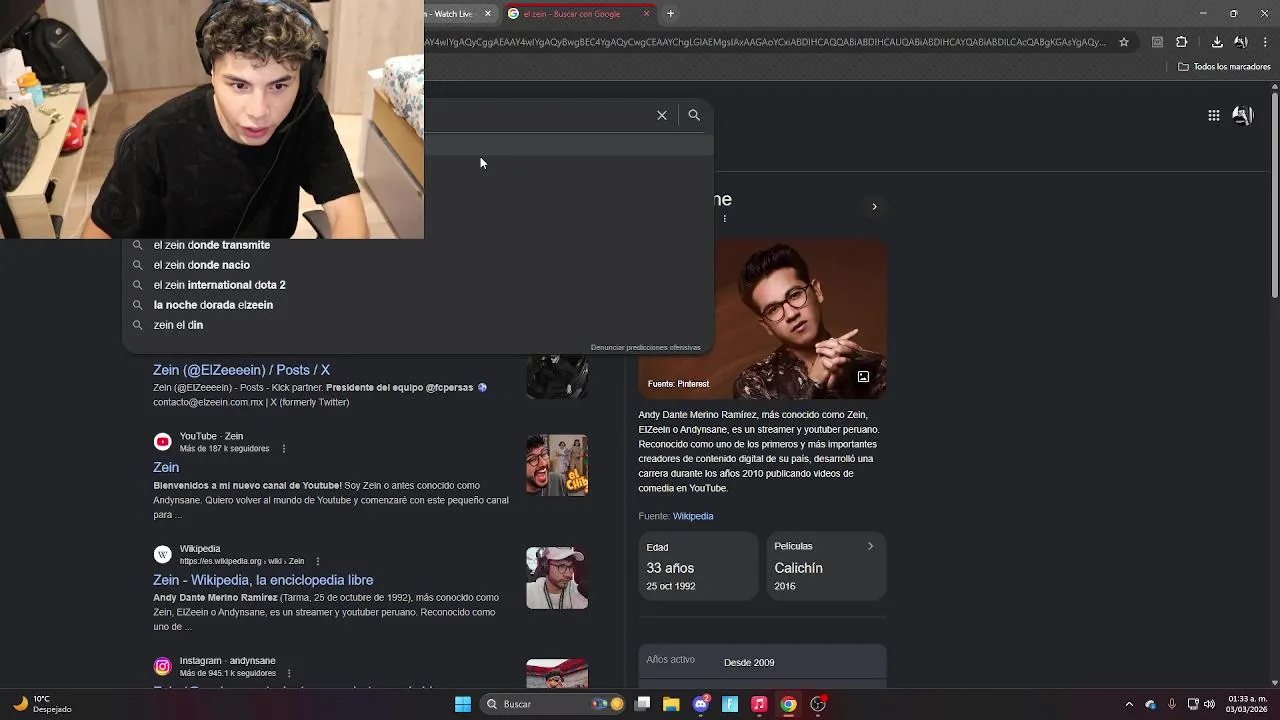Image resolution: width=1280 pixels, height=720 pixels.
Task: Open the Google apps grid
Action: (1214, 115)
